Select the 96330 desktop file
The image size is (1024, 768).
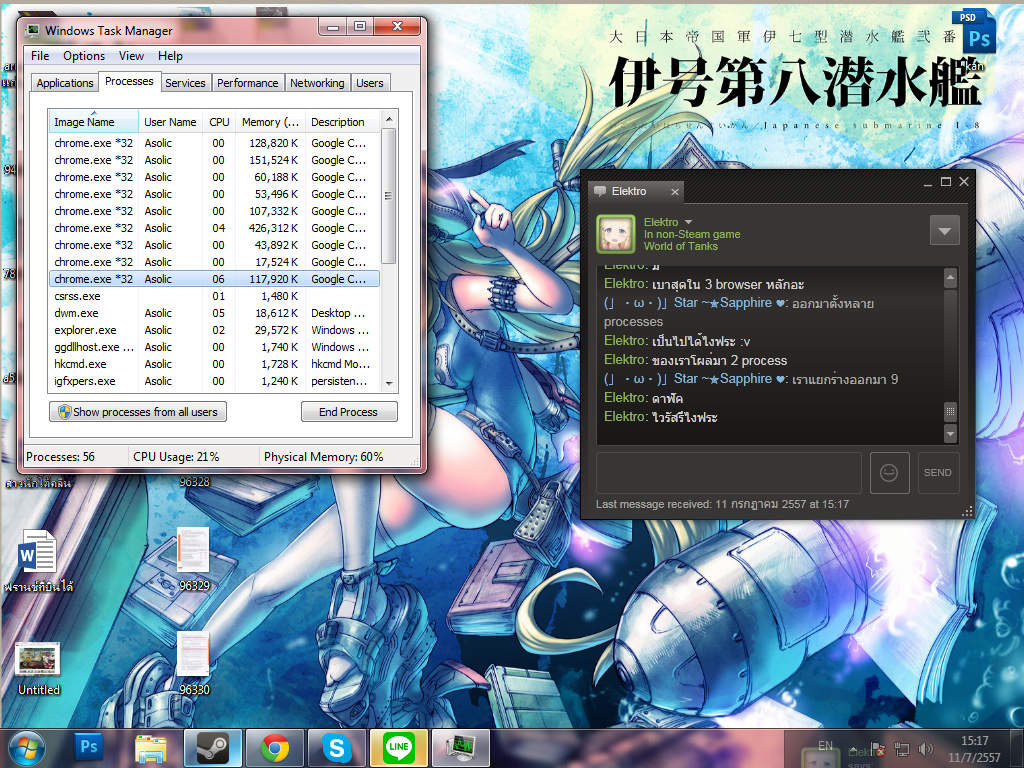tap(194, 663)
